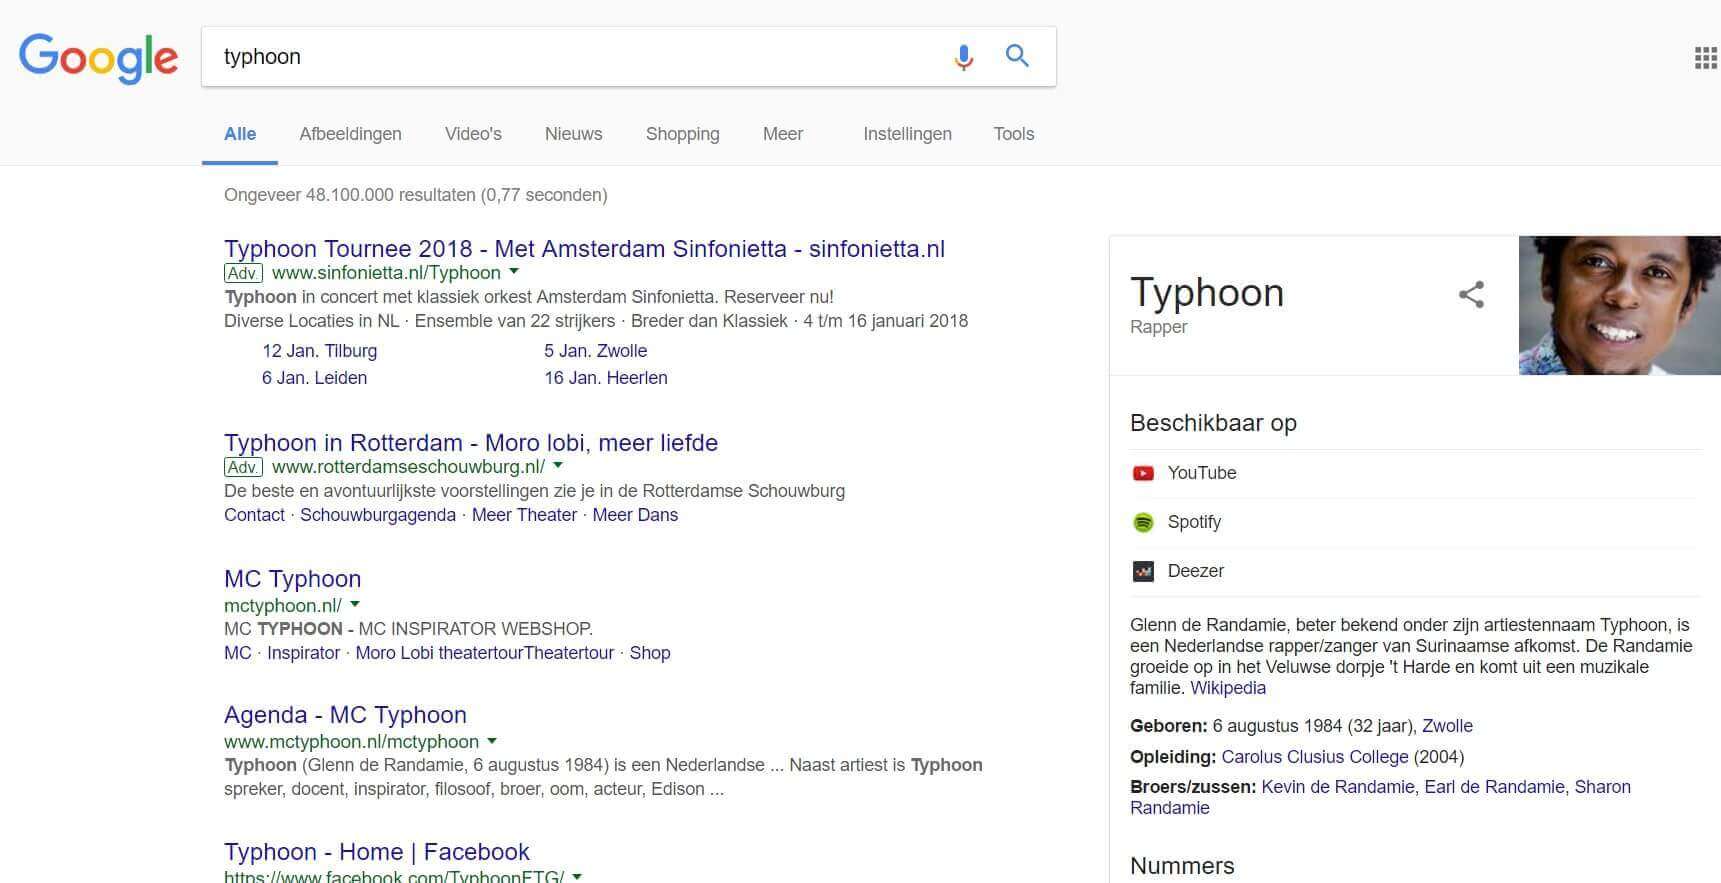Click the Meer Dans sitelink
Viewport: 1721px width, 883px height.
(x=635, y=515)
